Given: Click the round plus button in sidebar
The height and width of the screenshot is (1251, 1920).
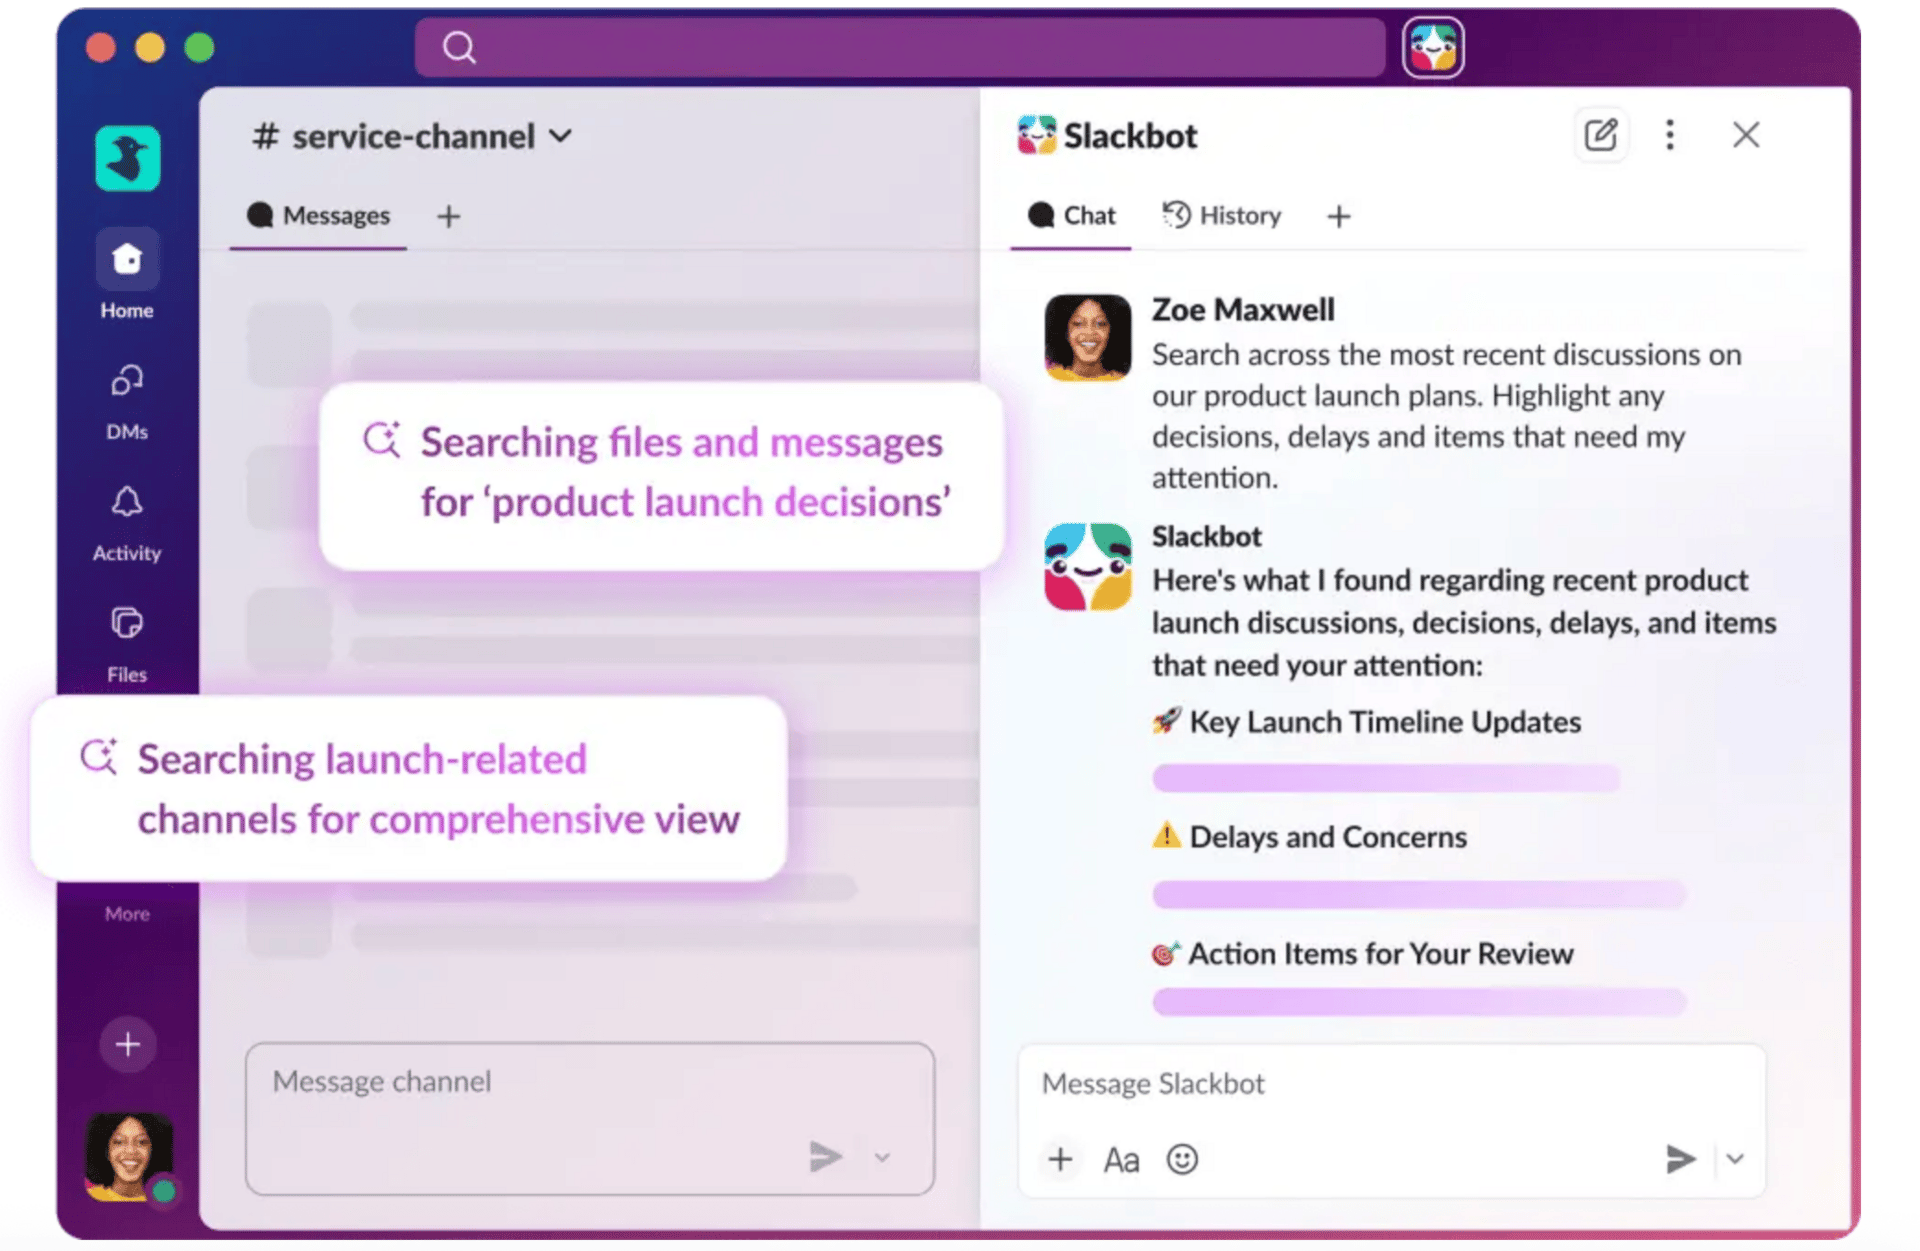Looking at the screenshot, I should click(127, 1045).
